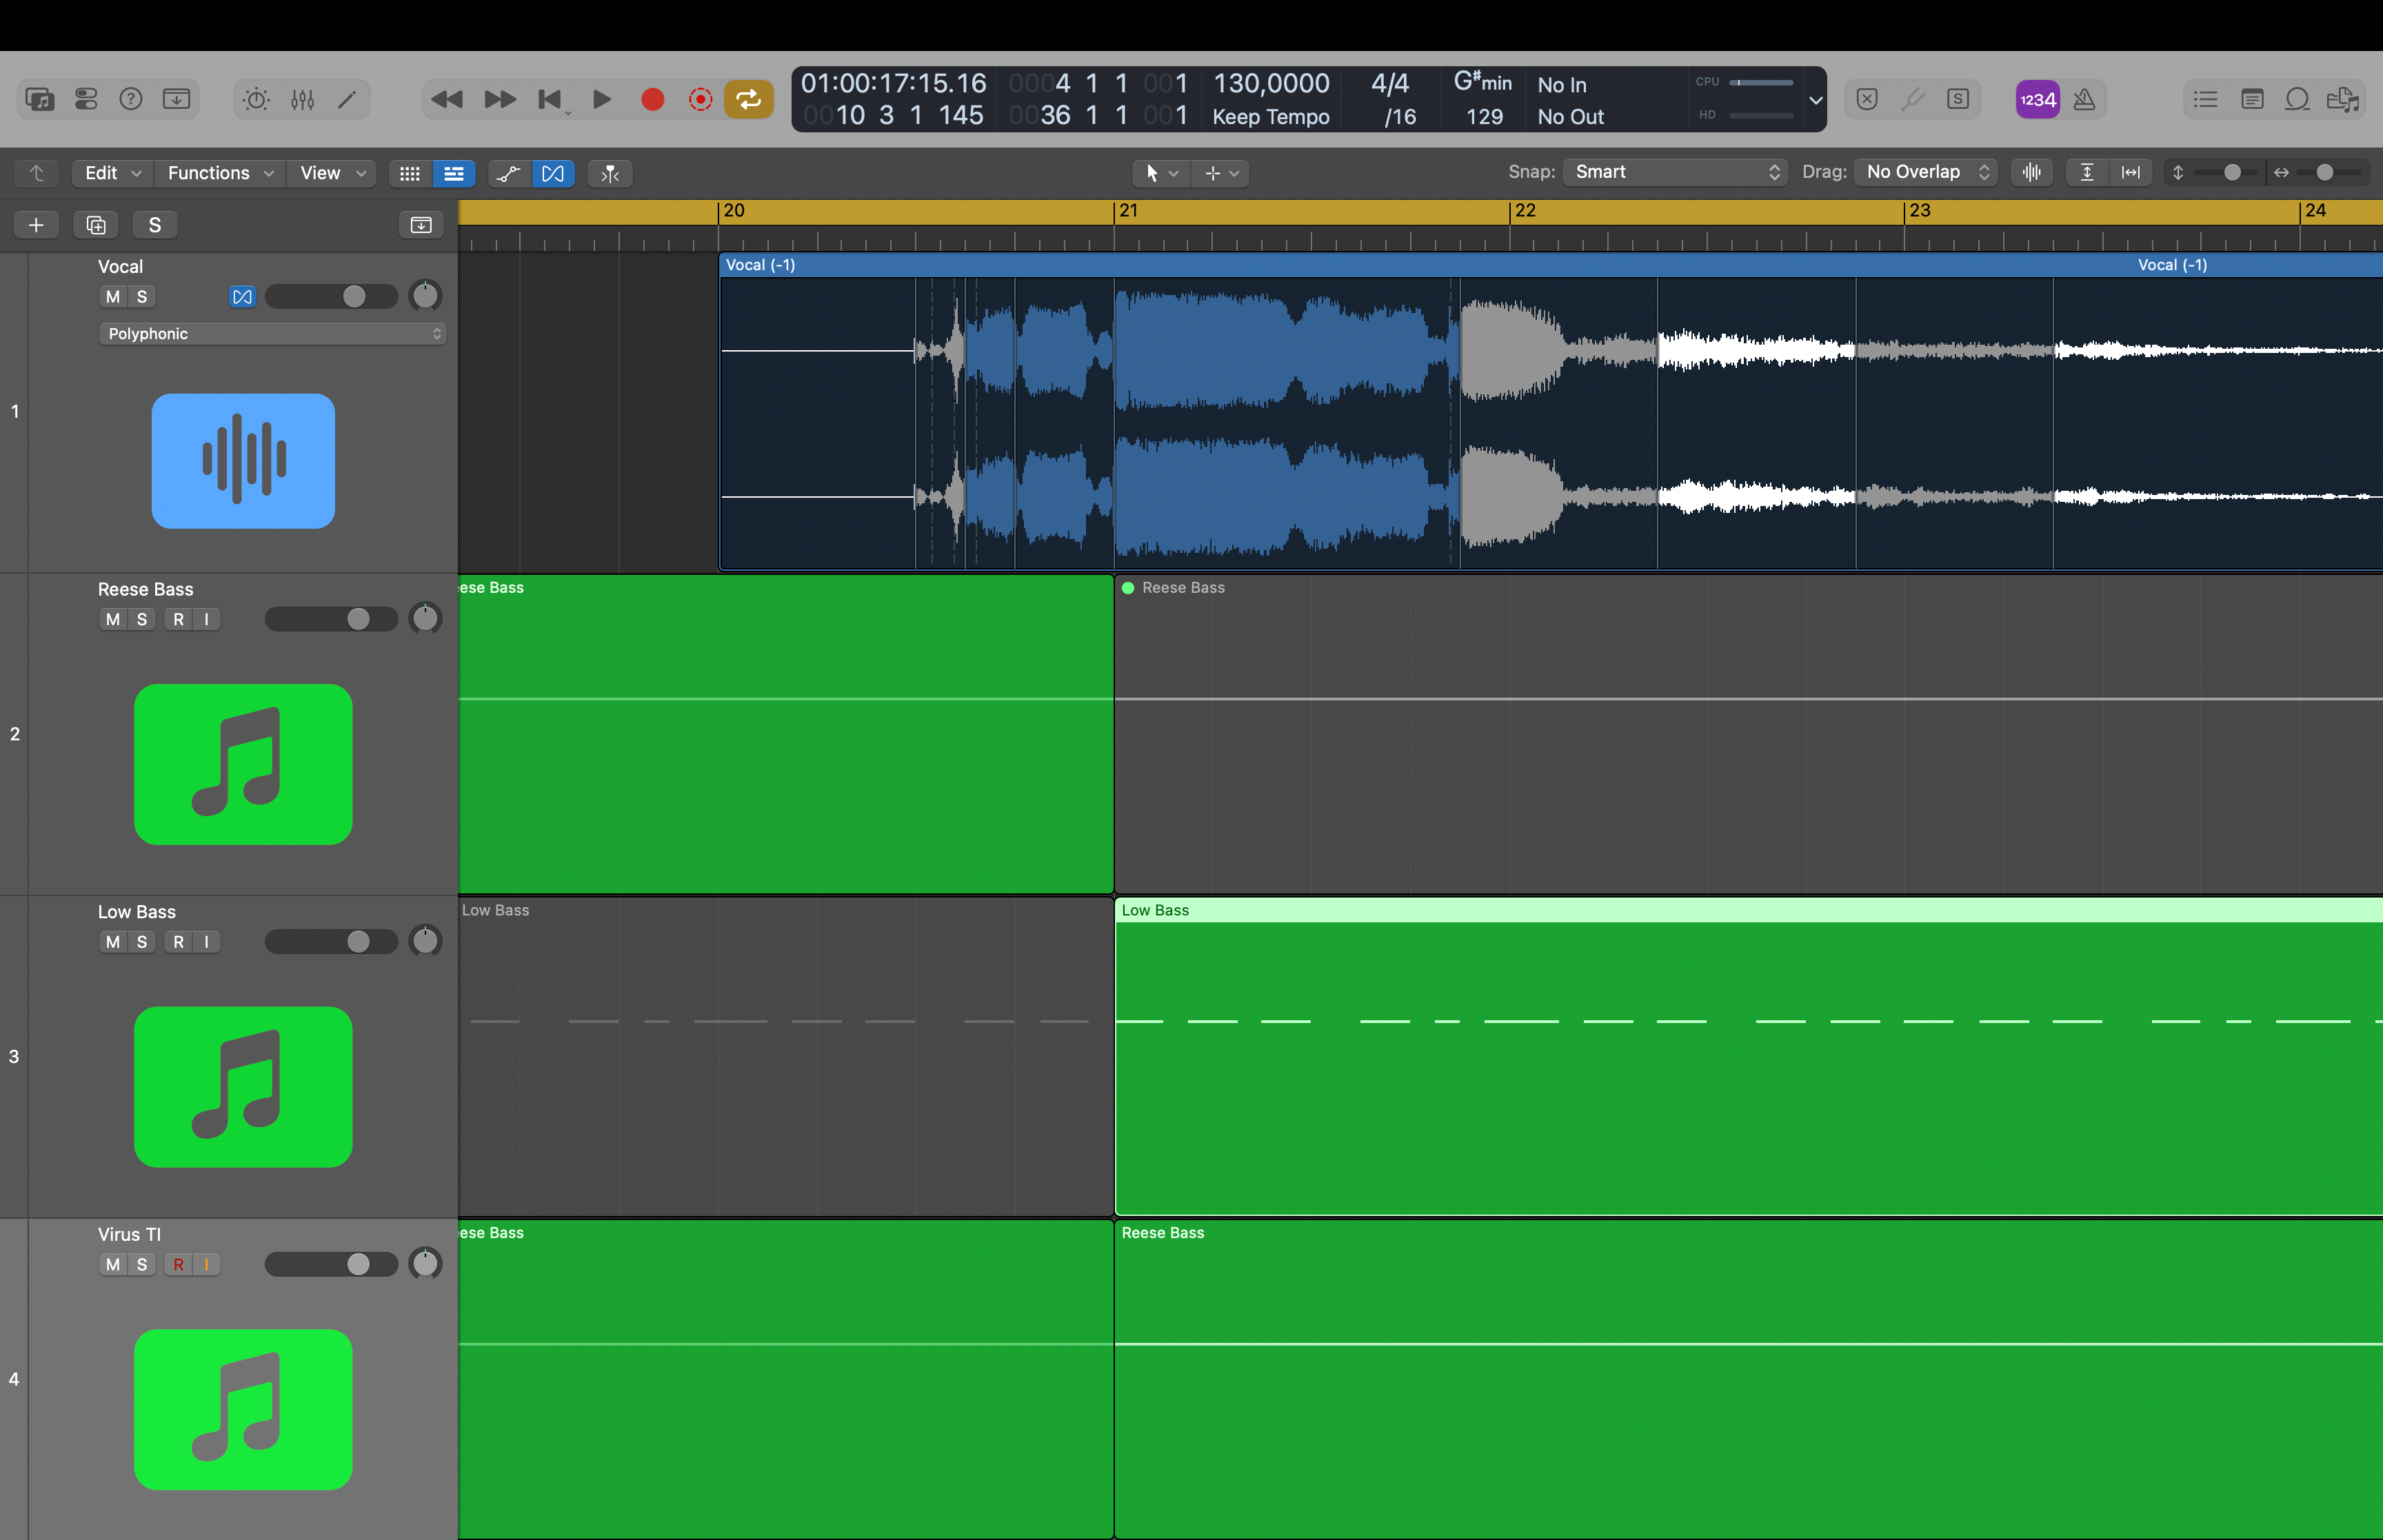Mute the Reese Bass track

tap(113, 619)
